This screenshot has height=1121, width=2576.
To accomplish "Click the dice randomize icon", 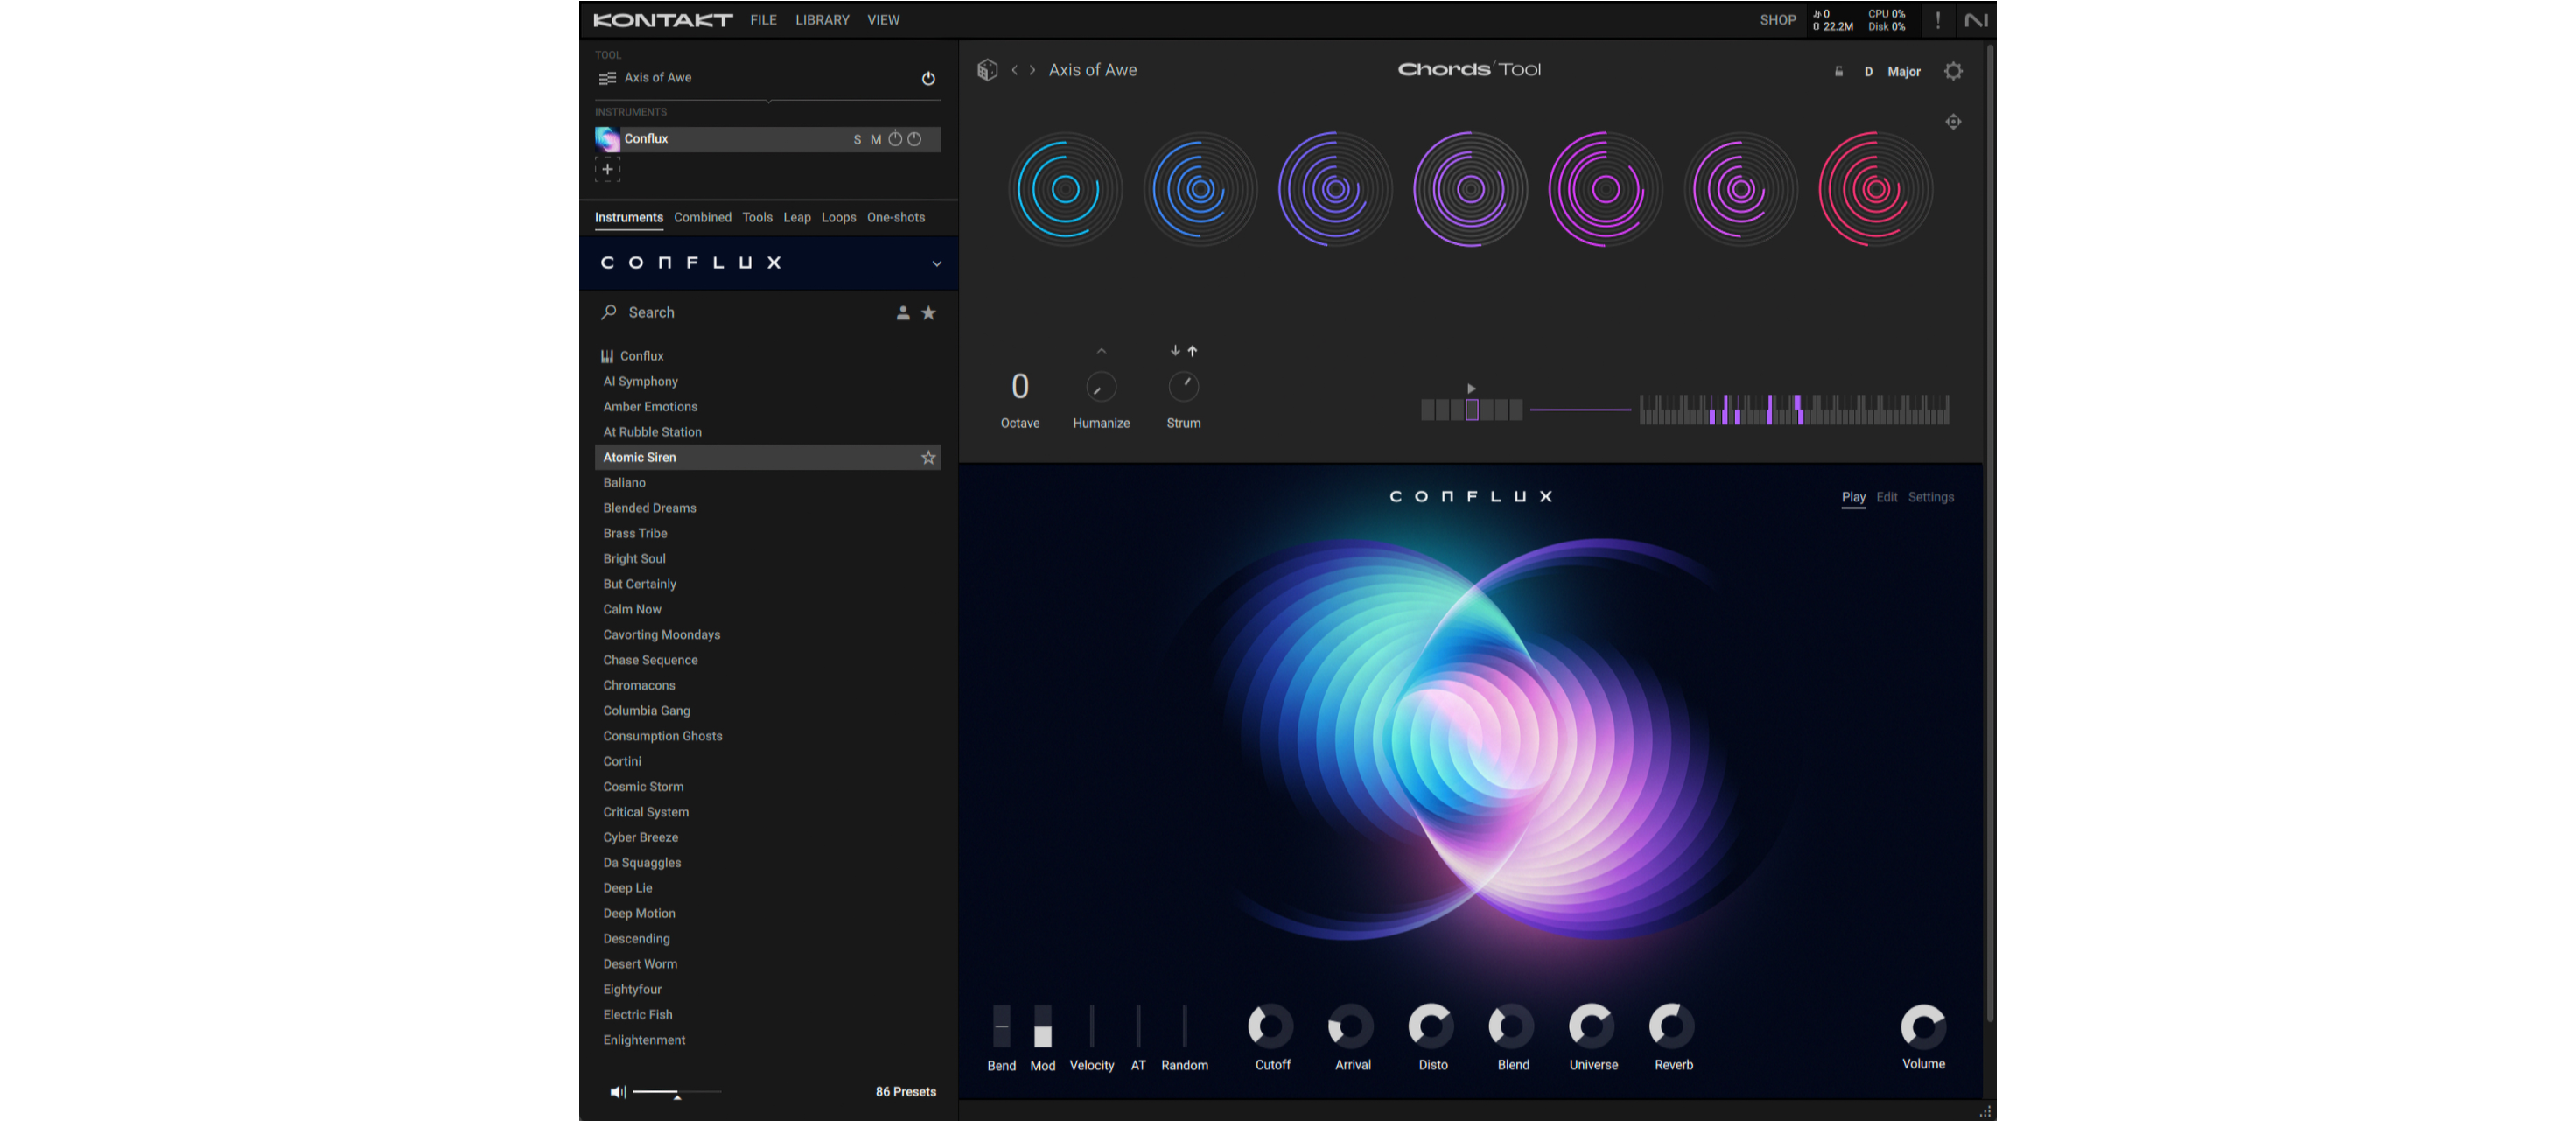I will [987, 70].
